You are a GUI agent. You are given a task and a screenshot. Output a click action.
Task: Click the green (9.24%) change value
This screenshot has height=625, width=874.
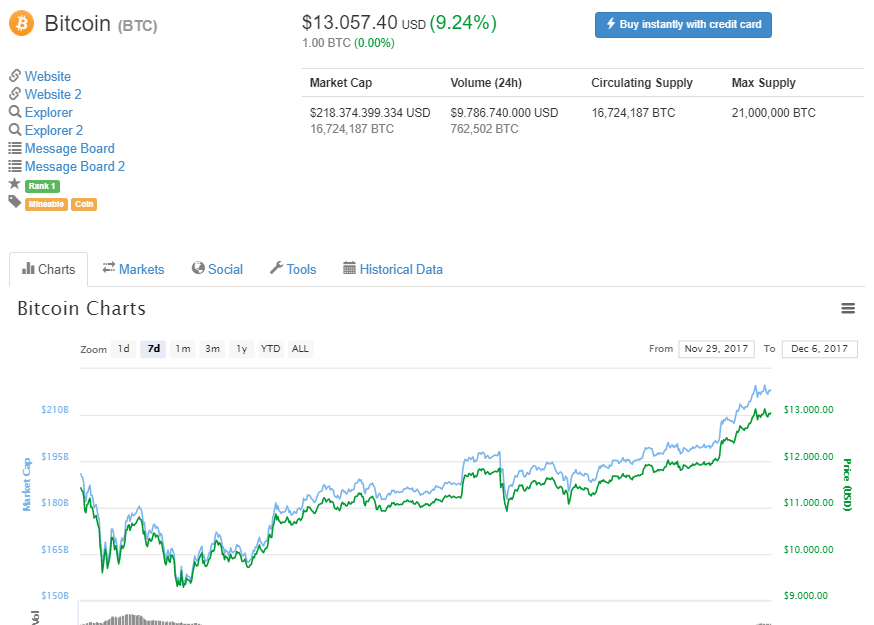(463, 23)
